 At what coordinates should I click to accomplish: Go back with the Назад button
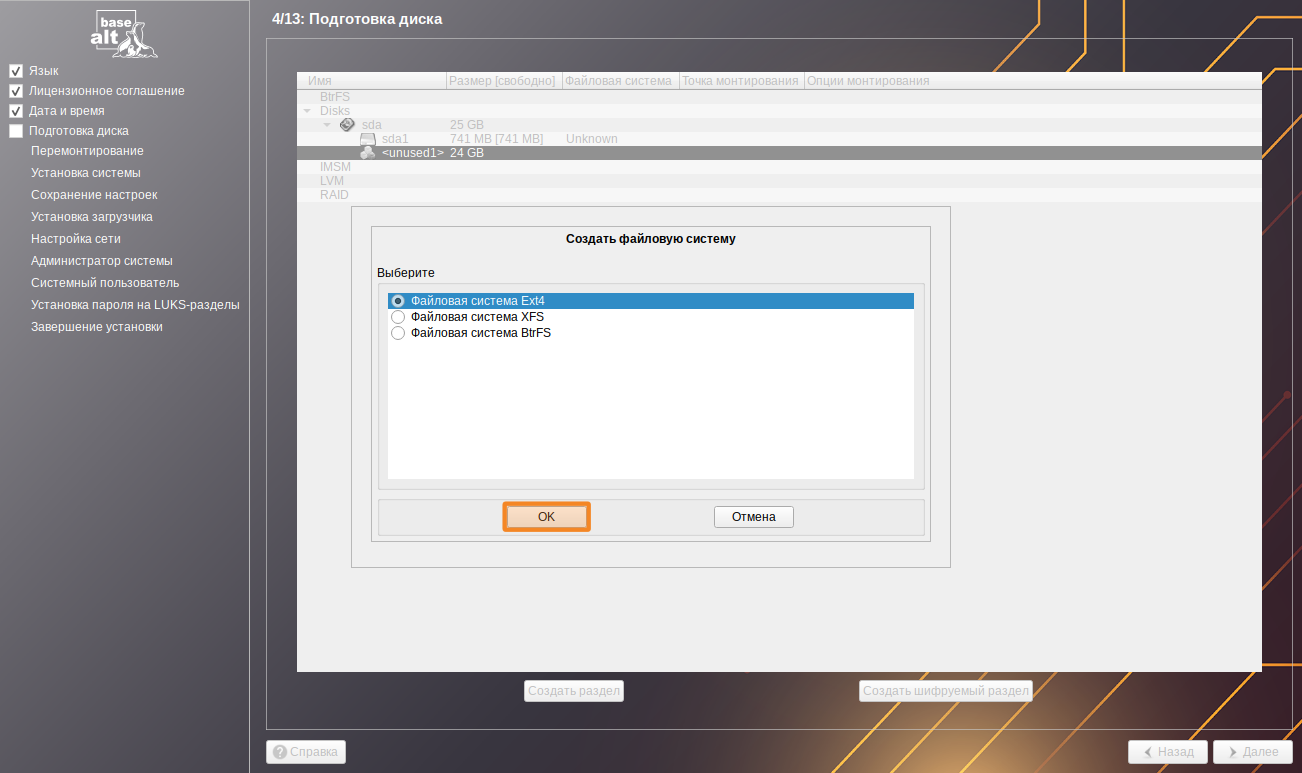[1167, 752]
